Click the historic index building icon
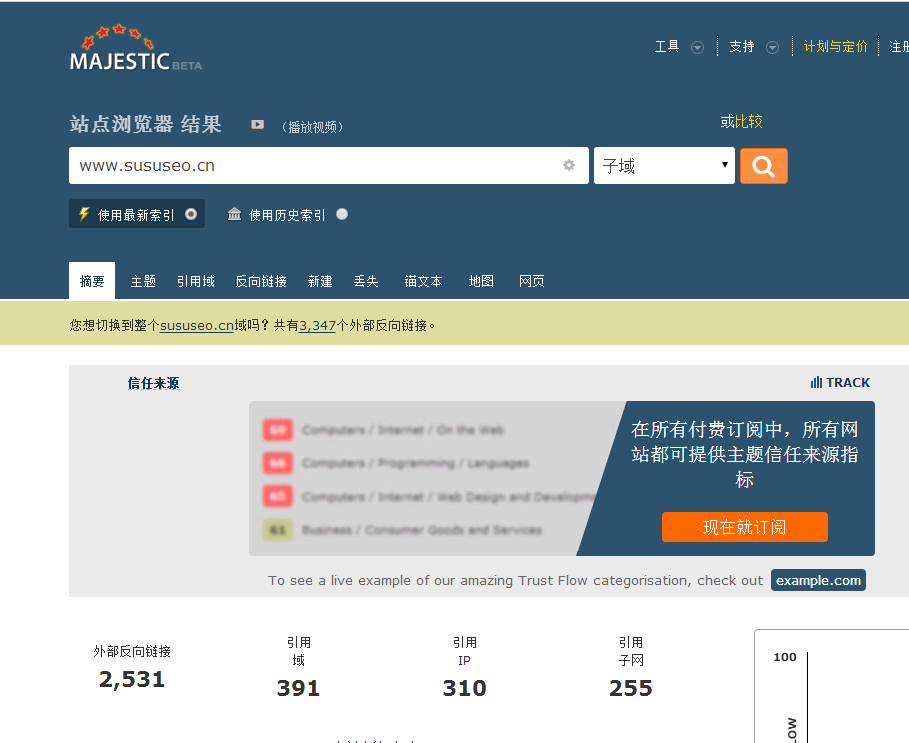909x743 pixels. click(x=235, y=214)
